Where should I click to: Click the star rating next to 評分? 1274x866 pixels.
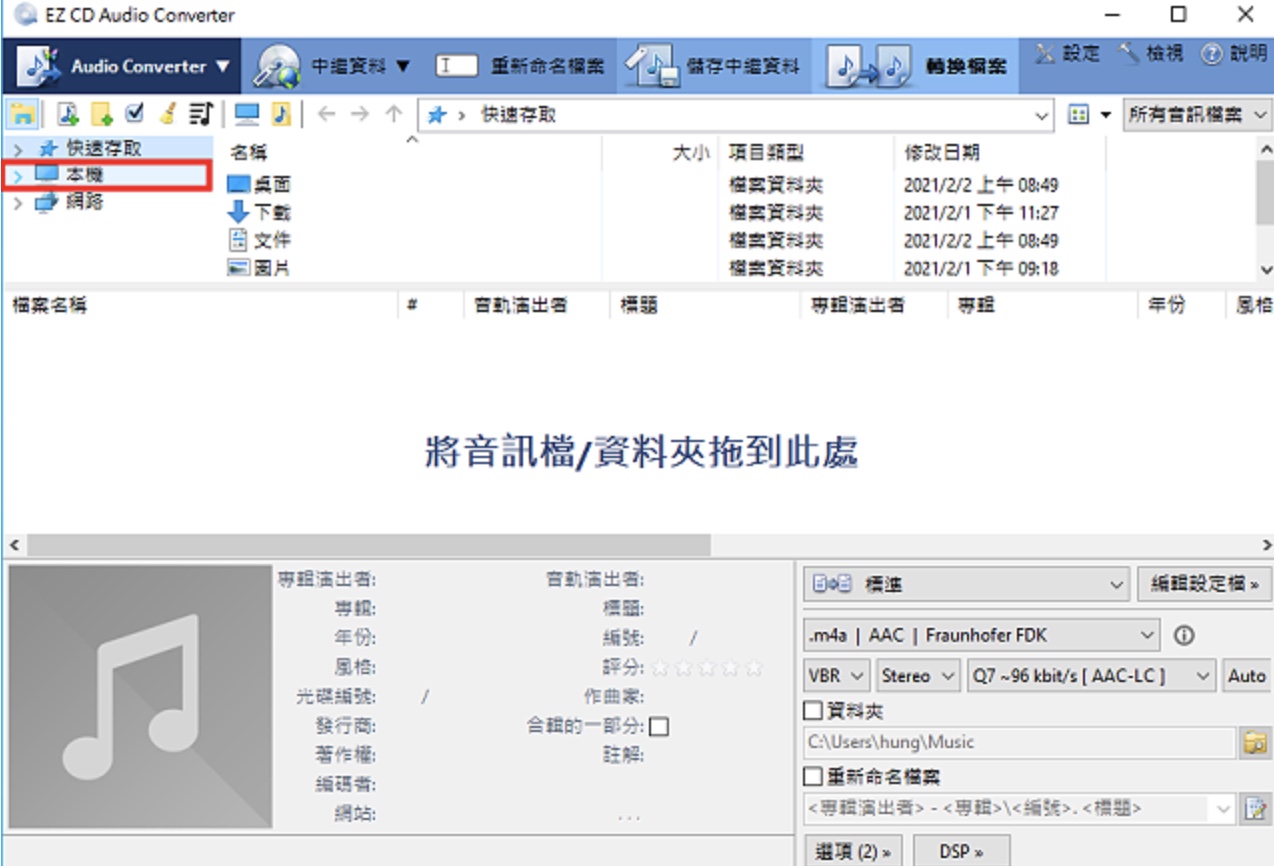[707, 667]
